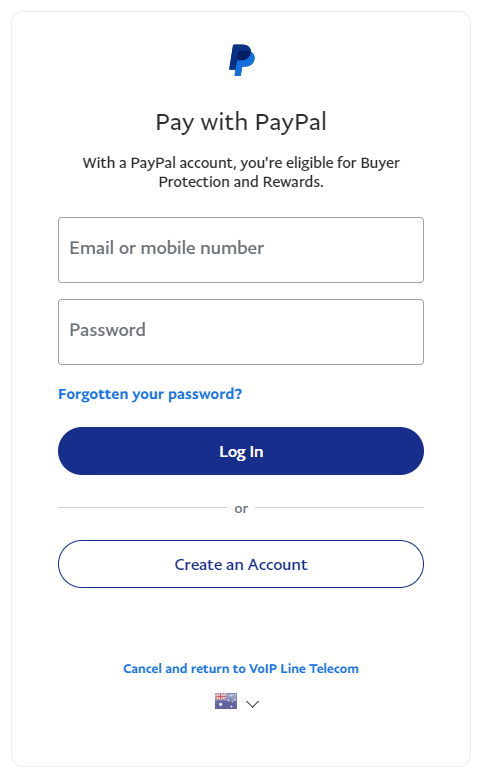Select the Email or mobile number placeholder text
The height and width of the screenshot is (775, 487).
(x=167, y=248)
